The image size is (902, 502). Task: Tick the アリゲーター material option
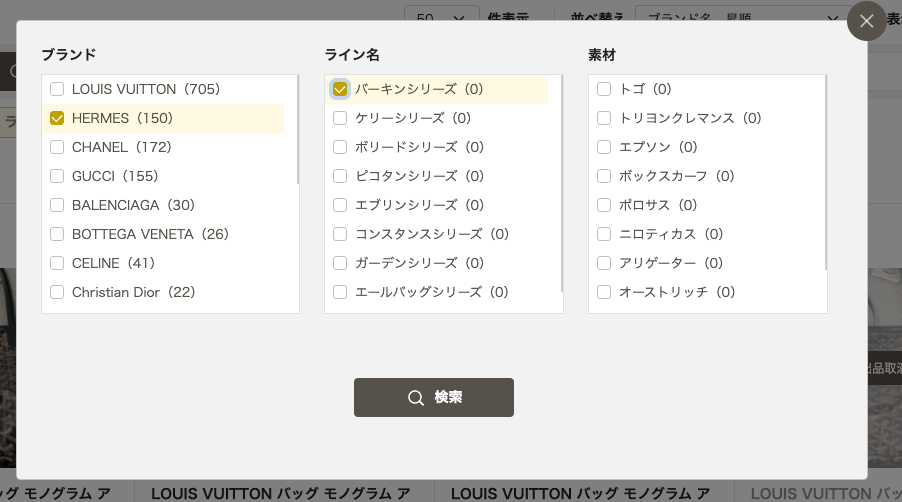[x=604, y=263]
